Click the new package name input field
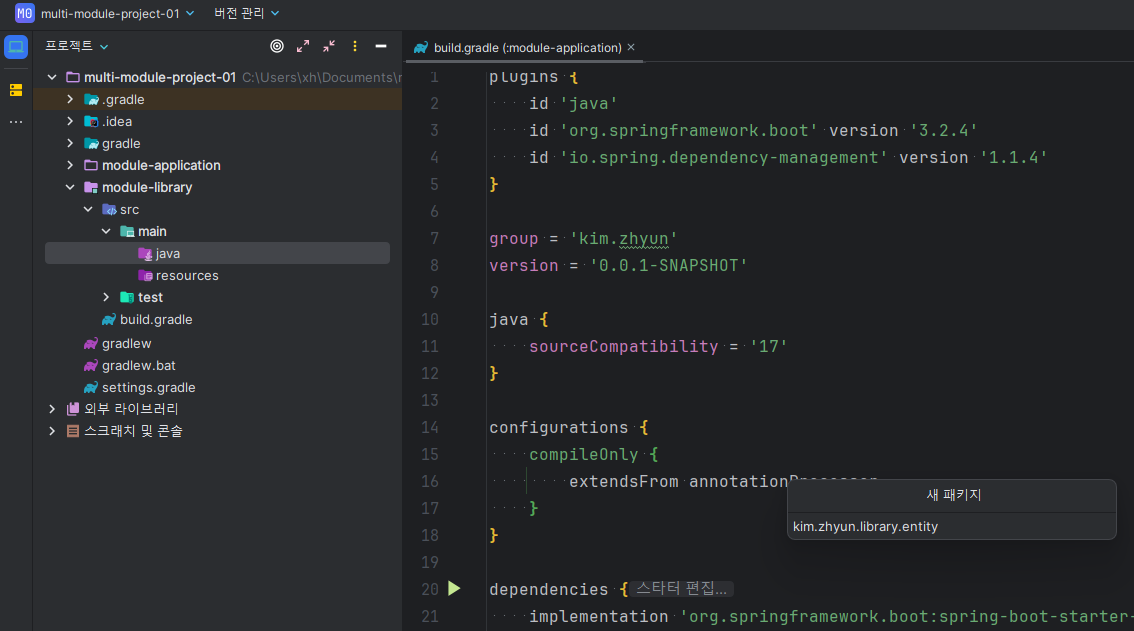This screenshot has width=1134, height=631. point(951,527)
